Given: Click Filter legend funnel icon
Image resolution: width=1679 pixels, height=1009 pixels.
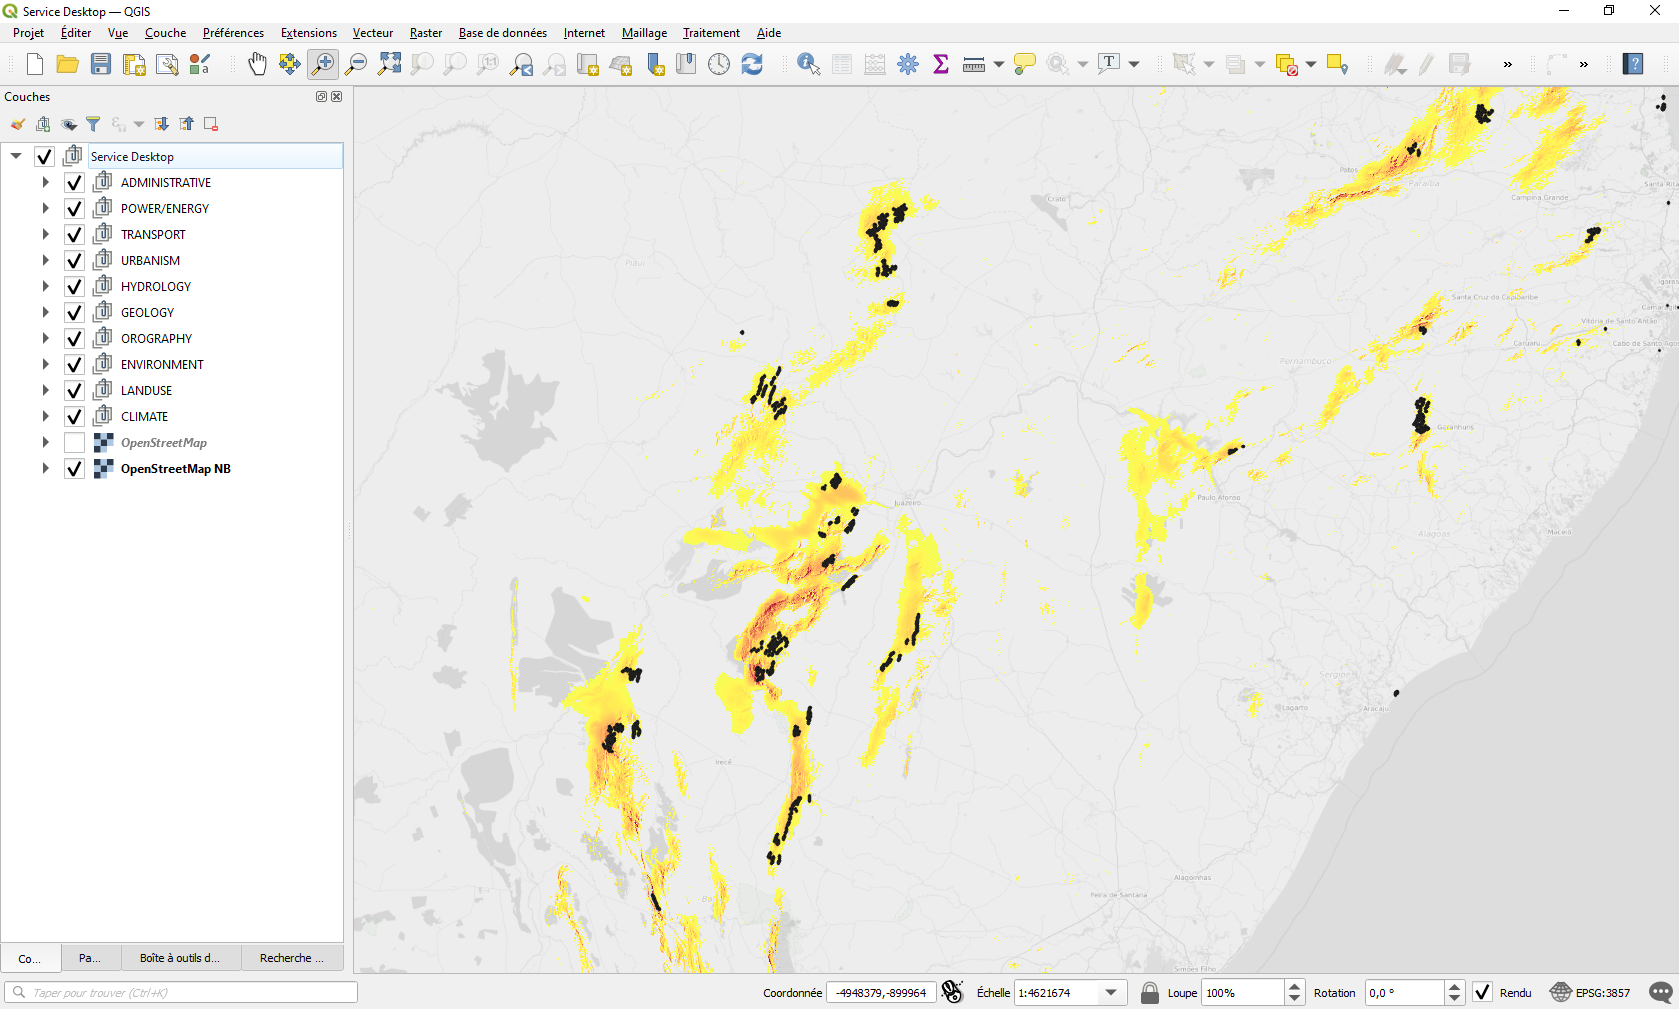Looking at the screenshot, I should [x=93, y=124].
